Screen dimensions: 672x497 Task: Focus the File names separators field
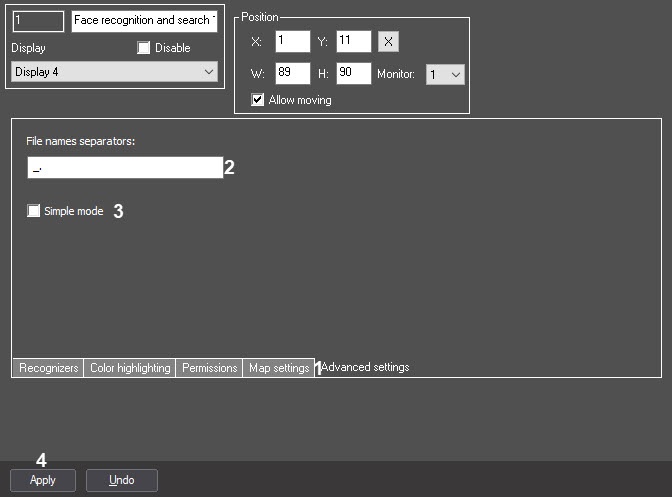tap(124, 168)
